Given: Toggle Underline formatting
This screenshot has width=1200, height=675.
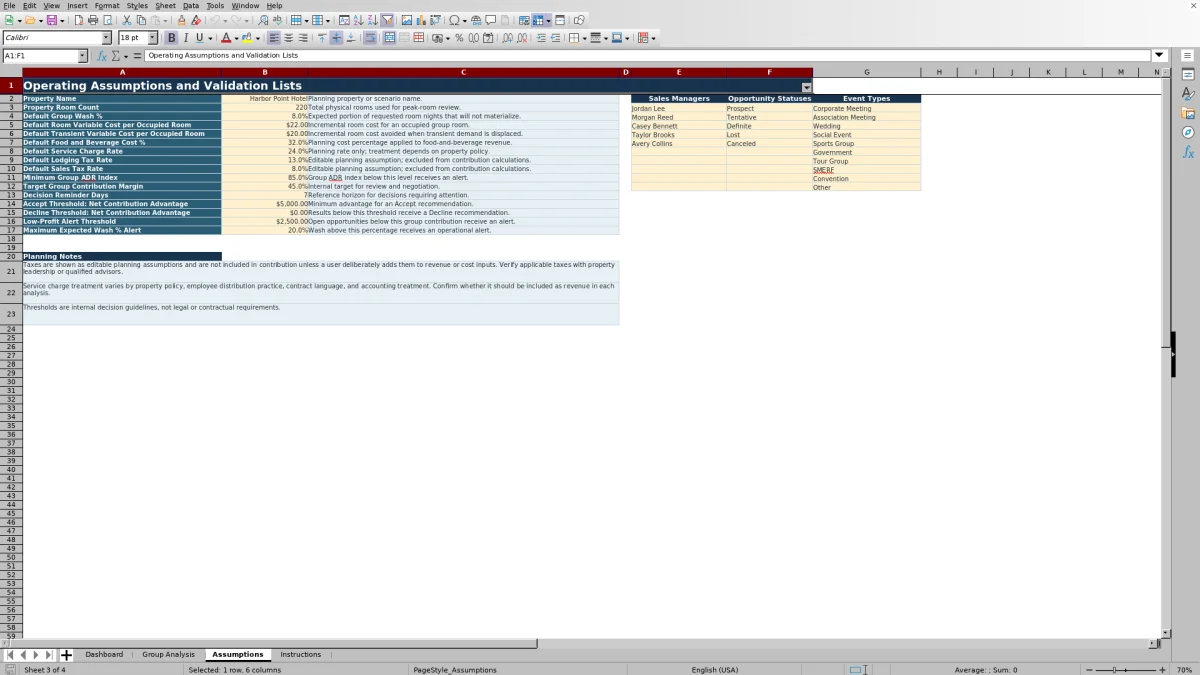Looking at the screenshot, I should point(199,38).
